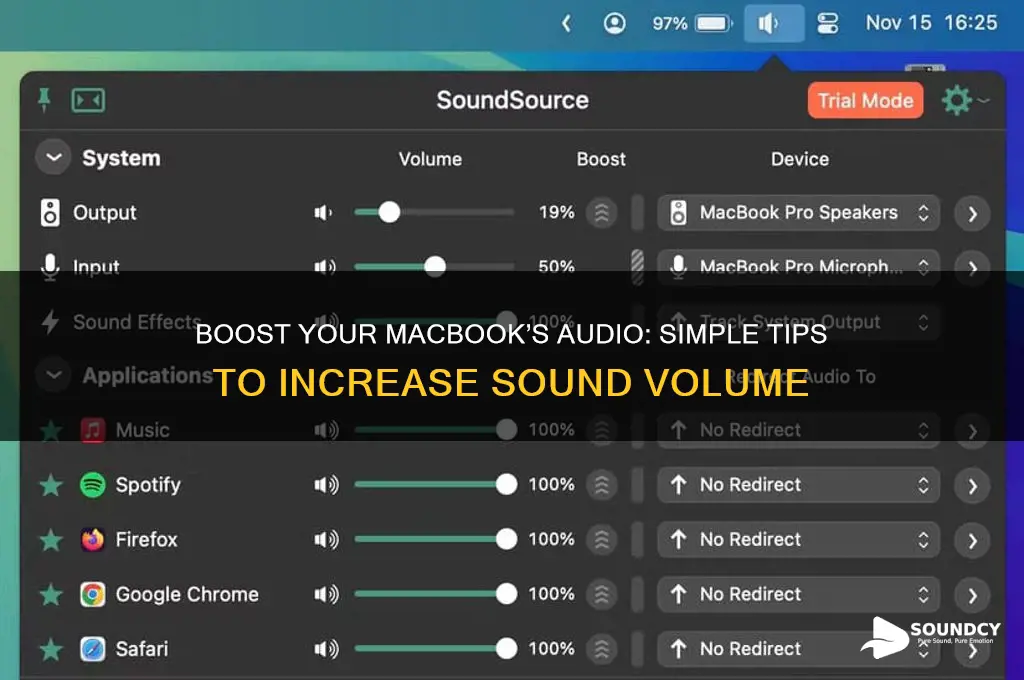Open the SoundSource menu bar volume icon
The image size is (1024, 680).
click(774, 24)
